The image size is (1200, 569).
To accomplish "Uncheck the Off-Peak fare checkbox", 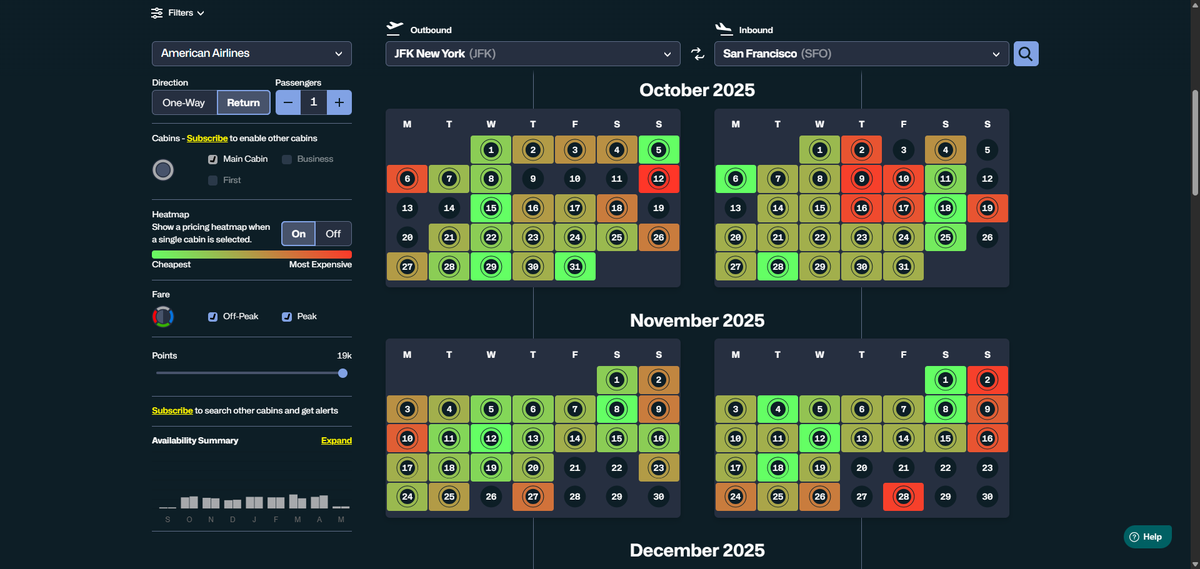I will [213, 317].
